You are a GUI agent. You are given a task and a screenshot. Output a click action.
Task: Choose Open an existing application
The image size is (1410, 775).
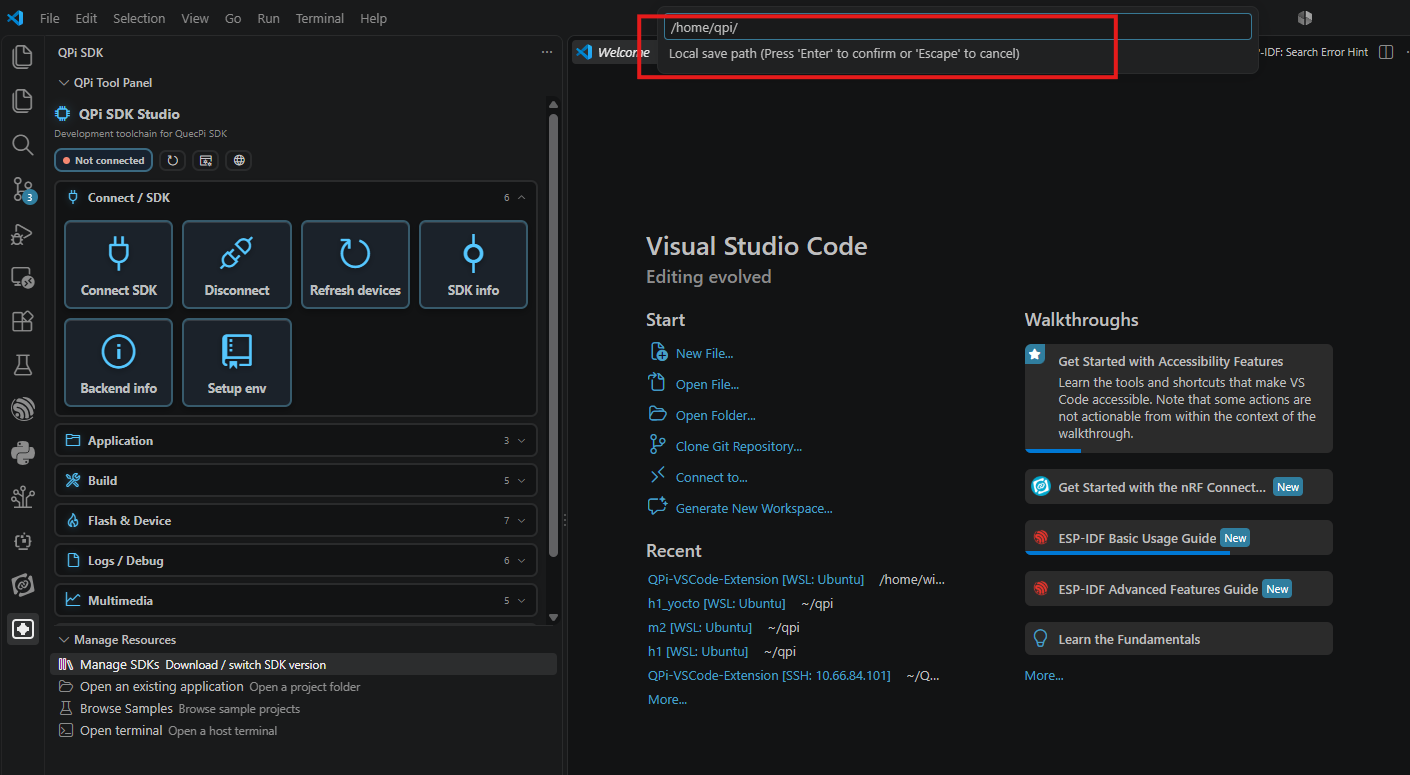(304, 686)
